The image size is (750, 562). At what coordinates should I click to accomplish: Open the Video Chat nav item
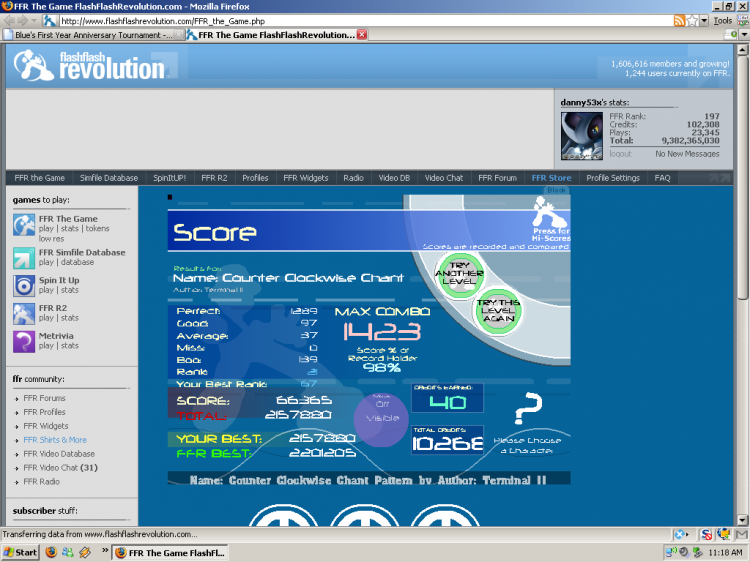pyautogui.click(x=444, y=178)
